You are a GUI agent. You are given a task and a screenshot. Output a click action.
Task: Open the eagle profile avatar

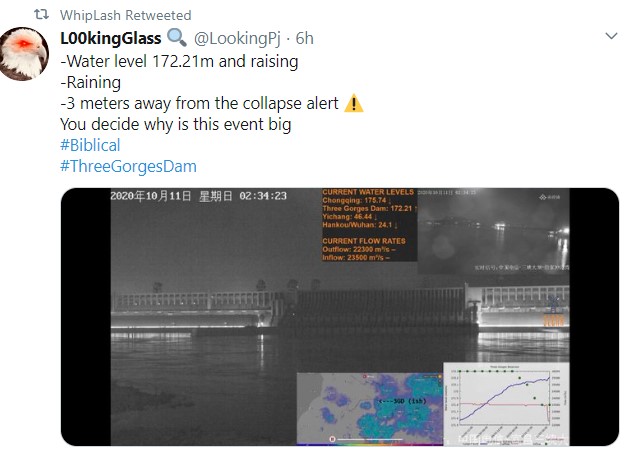[24, 54]
